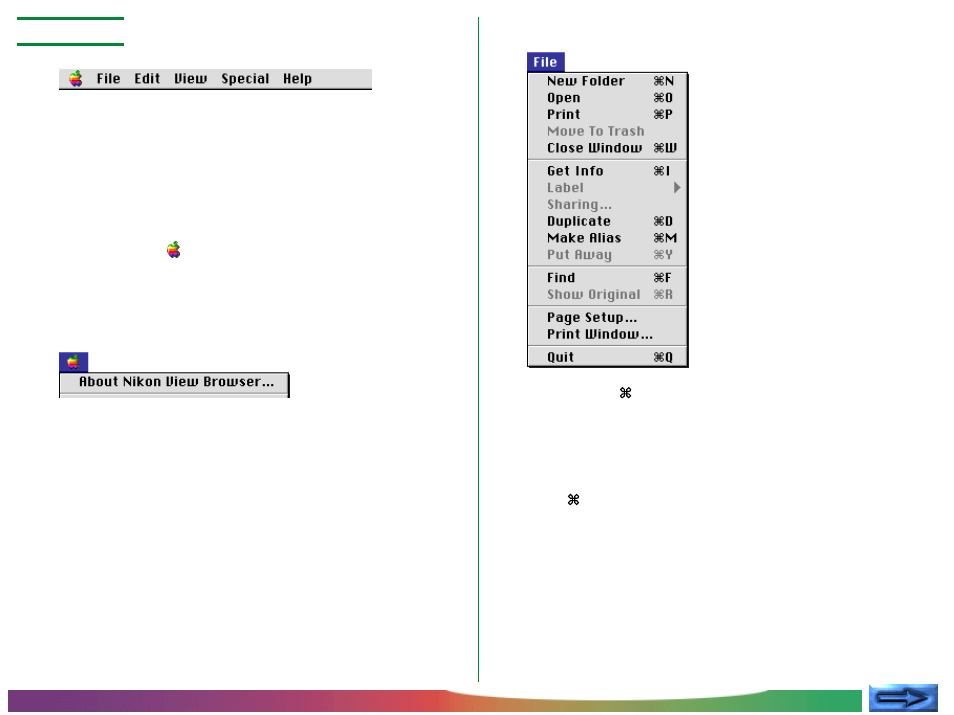Choose Find from File menu
The image size is (954, 715).
click(607, 278)
